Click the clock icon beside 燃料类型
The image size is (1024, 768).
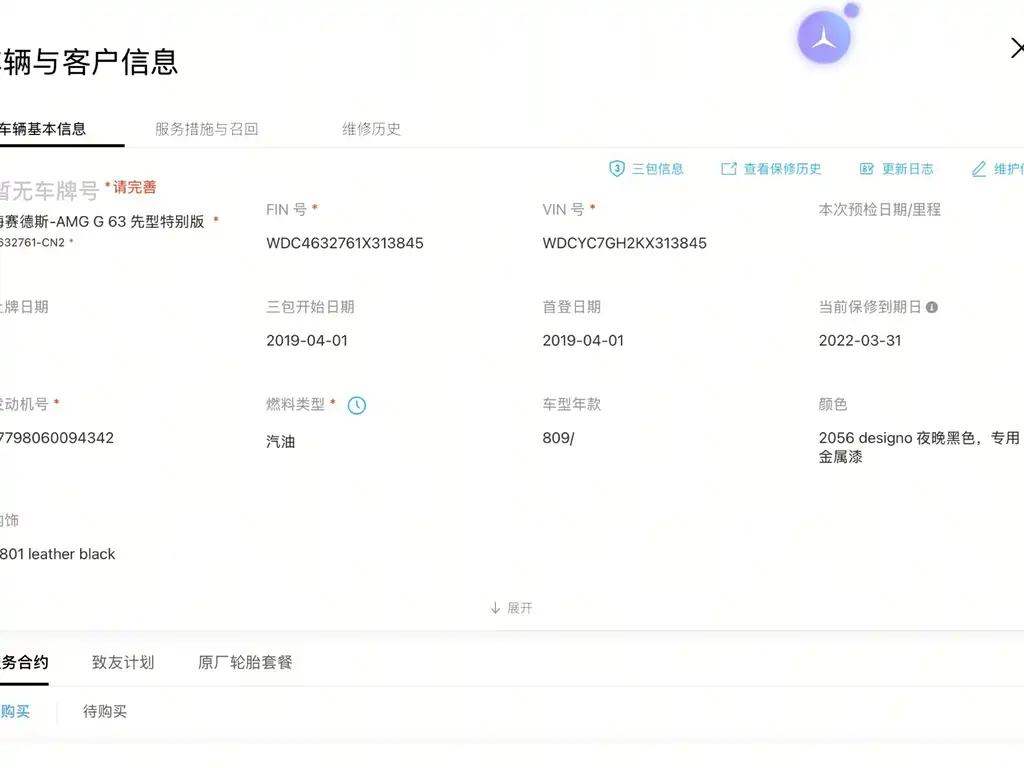click(x=357, y=406)
